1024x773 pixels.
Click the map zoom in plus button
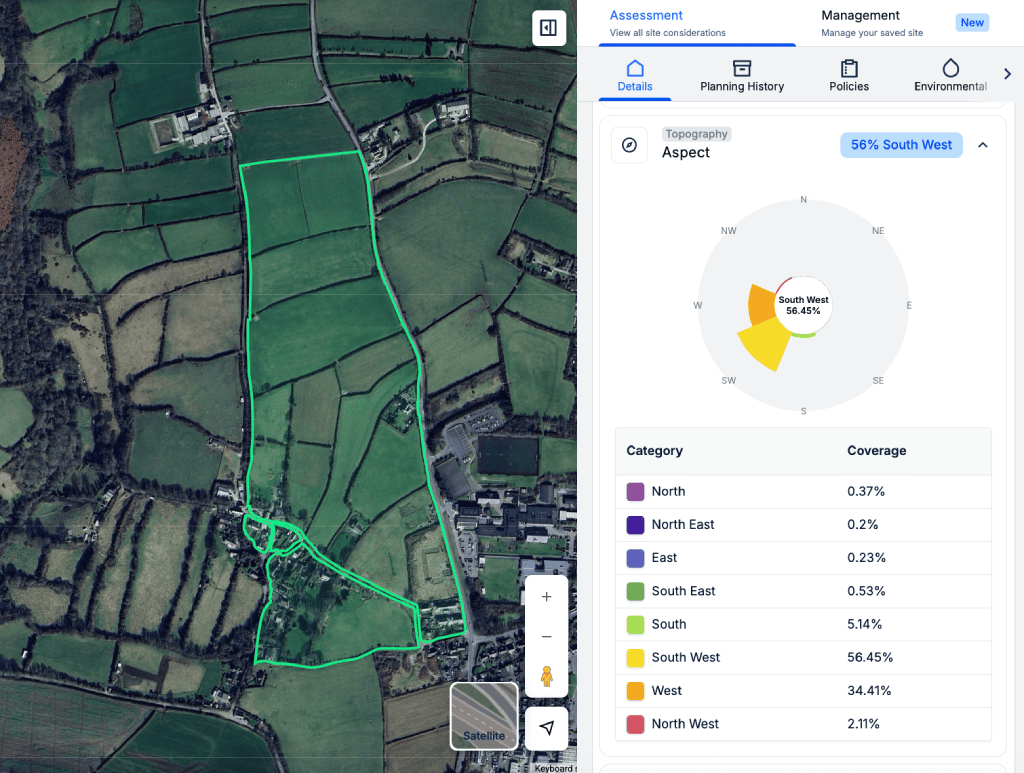(546, 597)
